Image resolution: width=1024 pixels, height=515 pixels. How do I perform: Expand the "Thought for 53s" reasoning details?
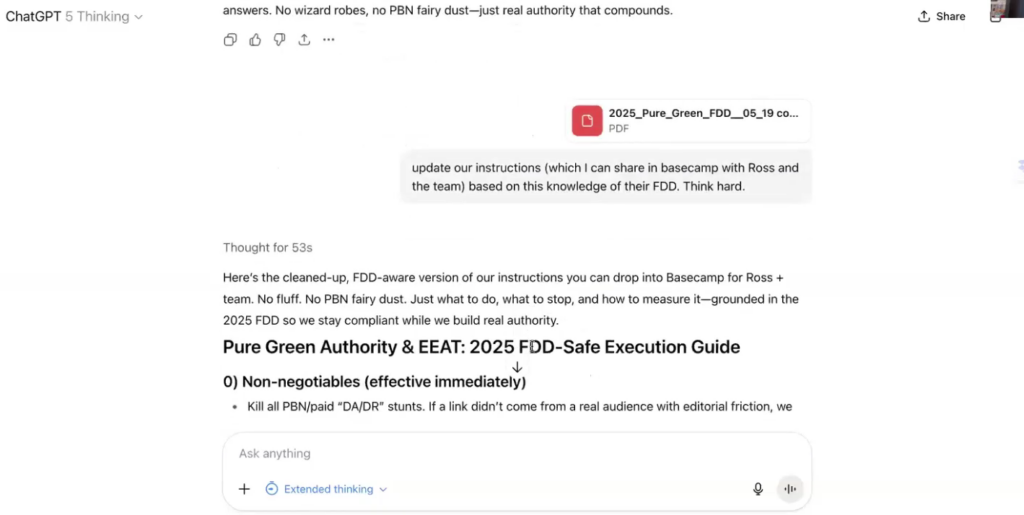coord(268,247)
